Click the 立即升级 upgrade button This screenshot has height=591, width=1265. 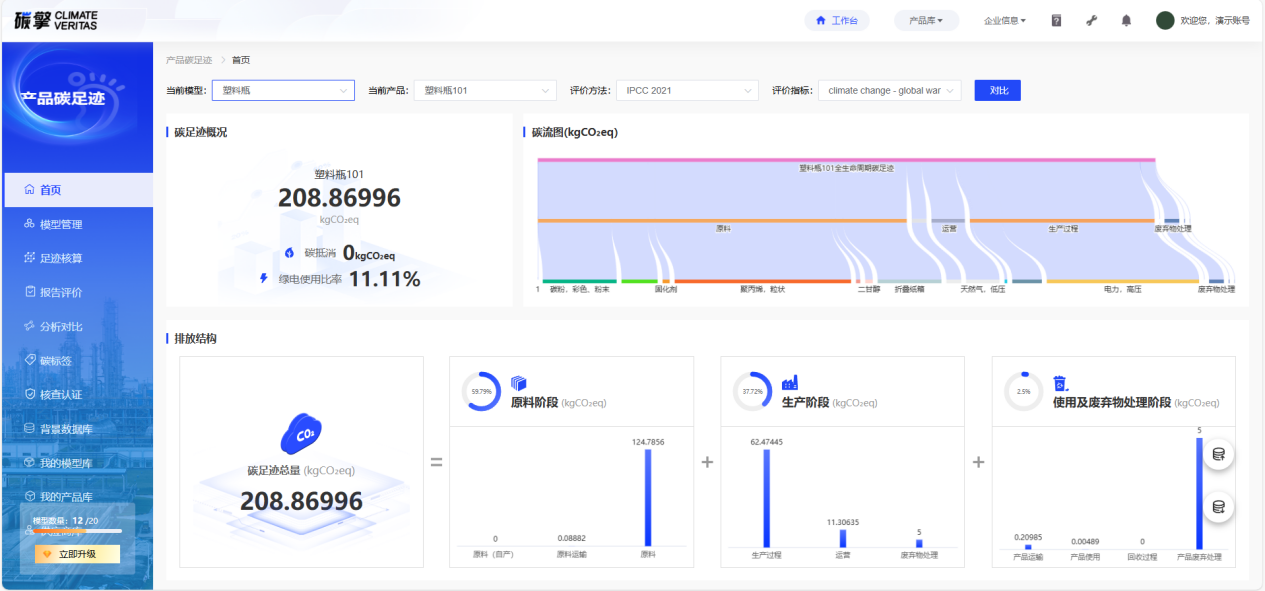(77, 554)
